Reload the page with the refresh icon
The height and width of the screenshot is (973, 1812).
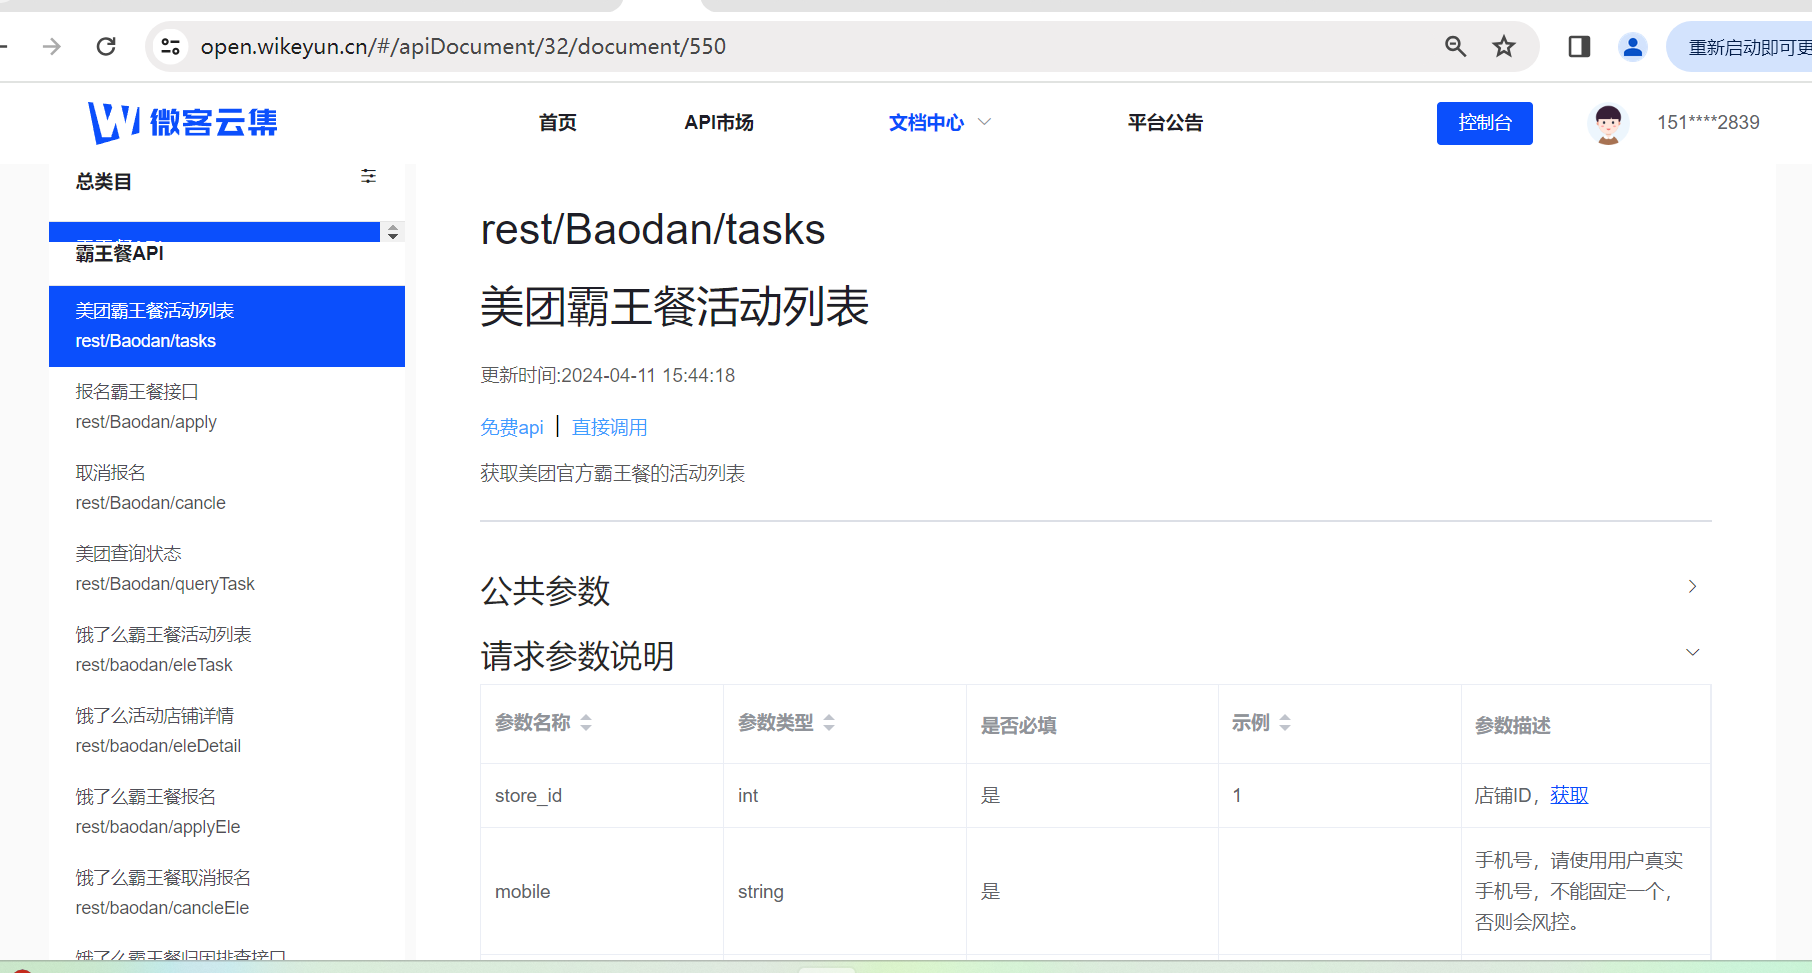(x=106, y=46)
